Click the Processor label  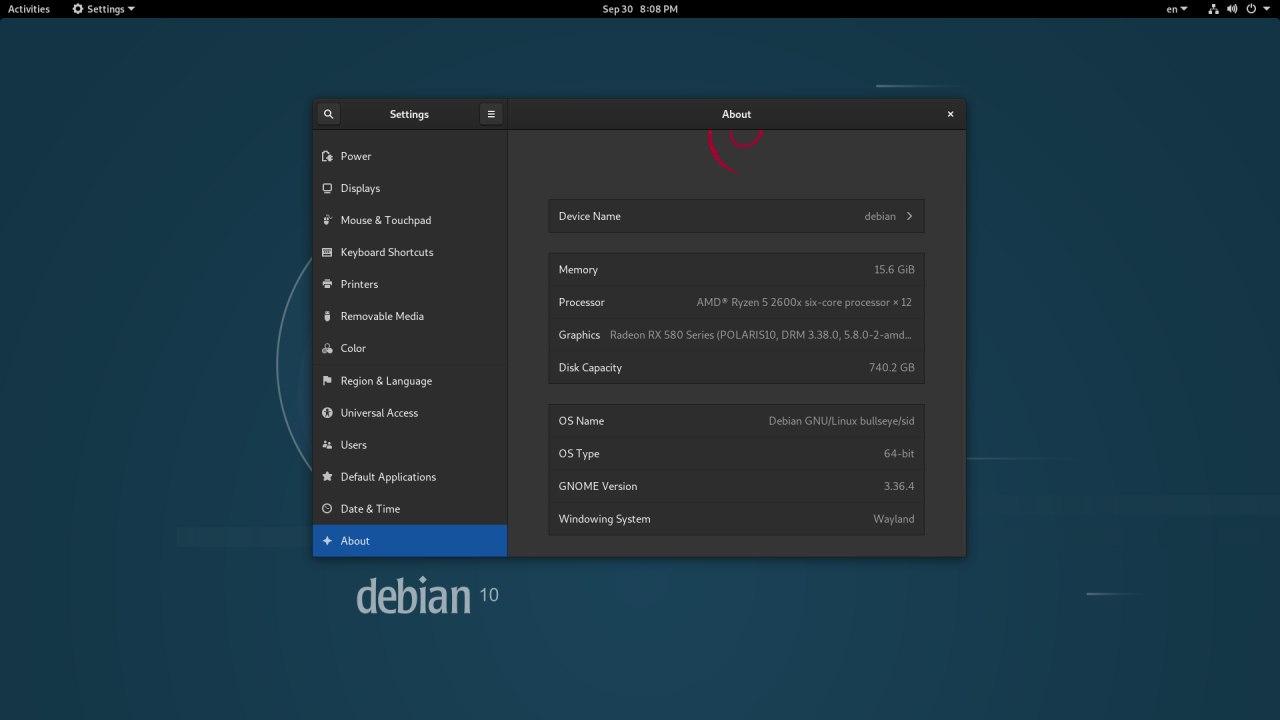(581, 302)
